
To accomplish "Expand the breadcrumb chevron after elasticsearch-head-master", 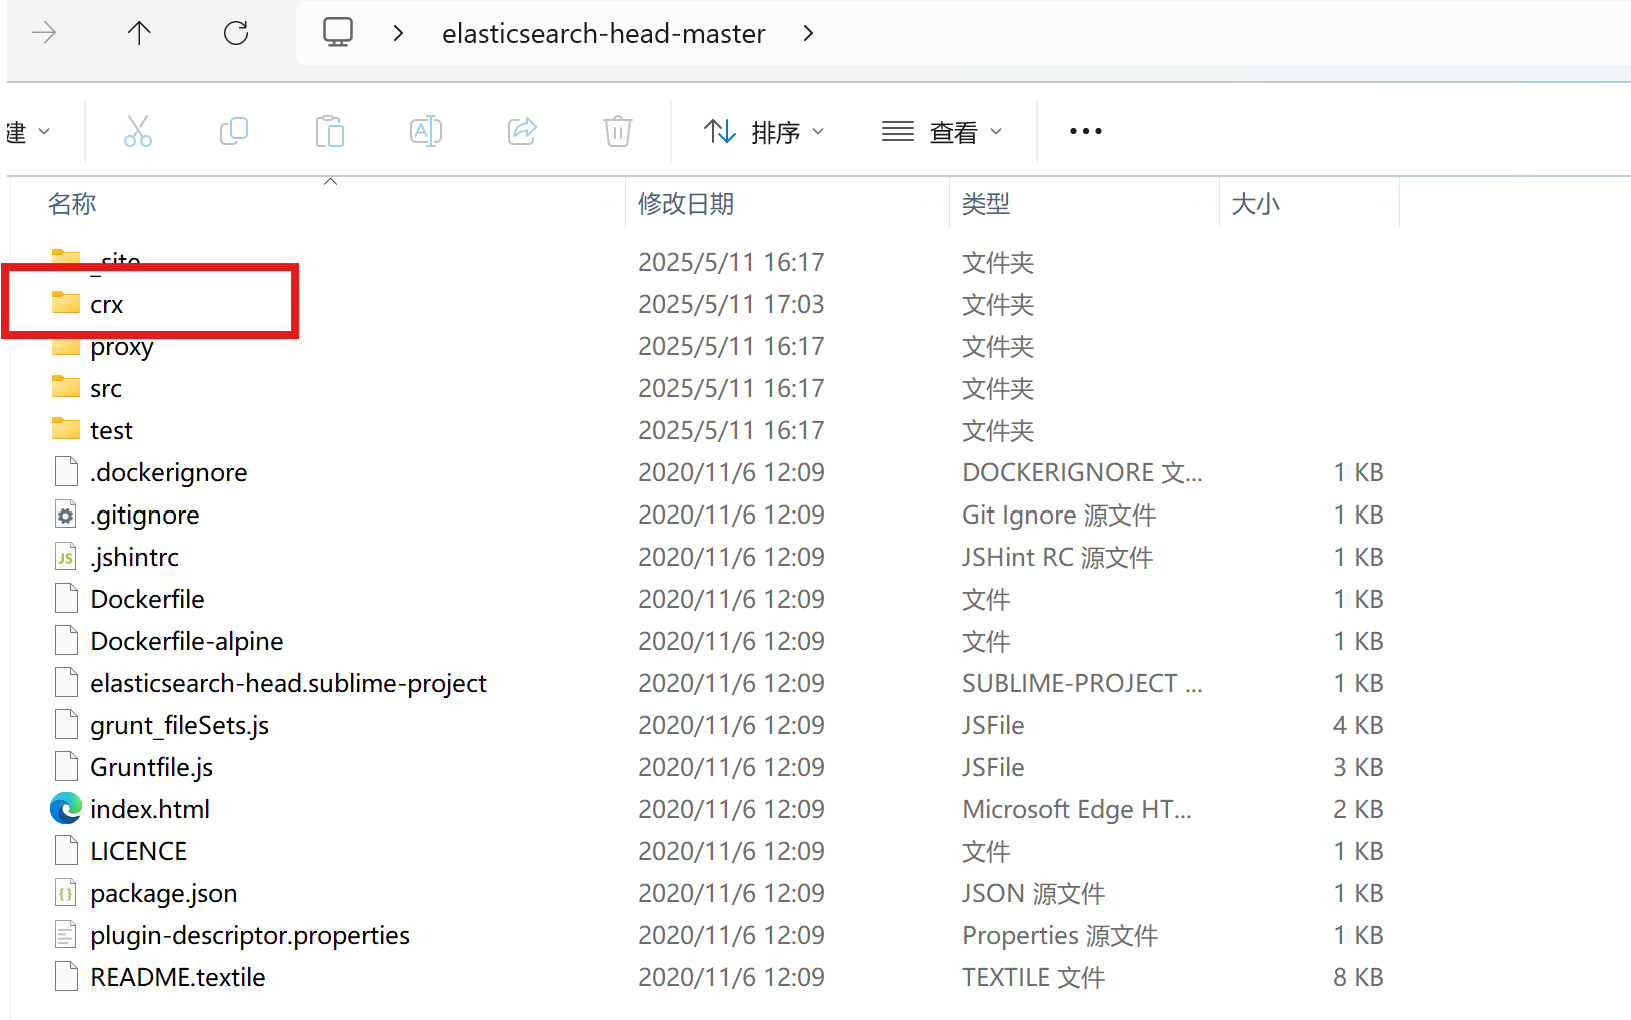I will (808, 33).
